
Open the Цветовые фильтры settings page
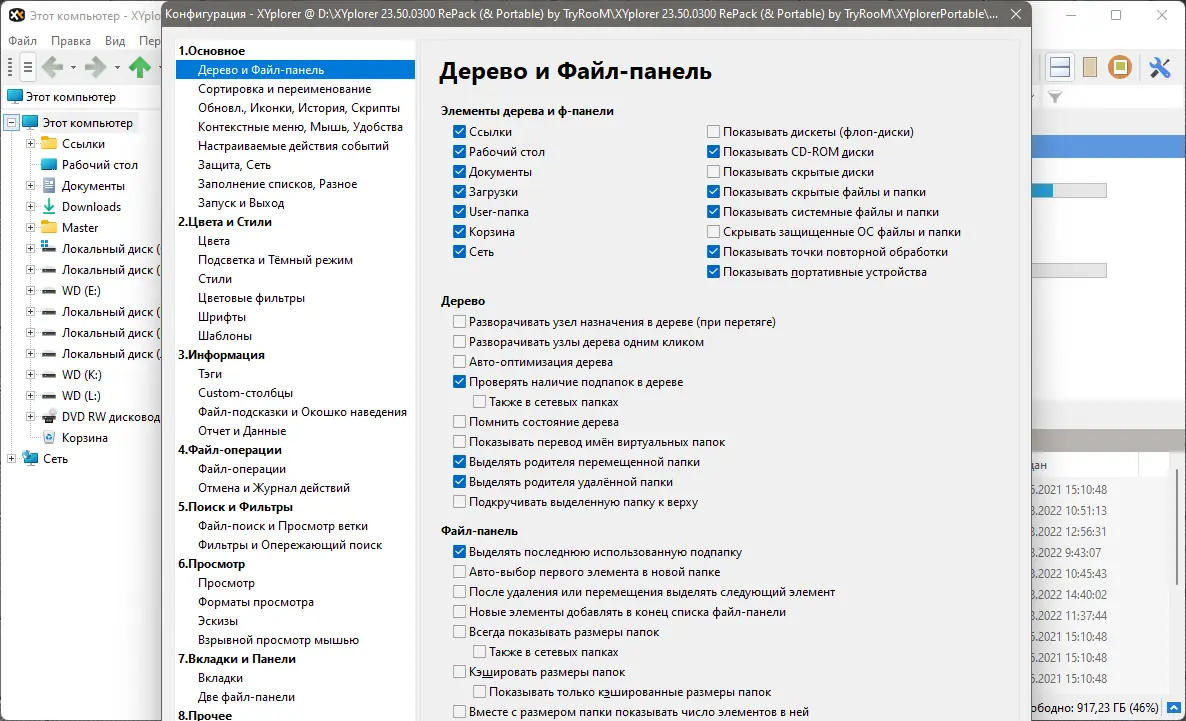click(x=251, y=297)
